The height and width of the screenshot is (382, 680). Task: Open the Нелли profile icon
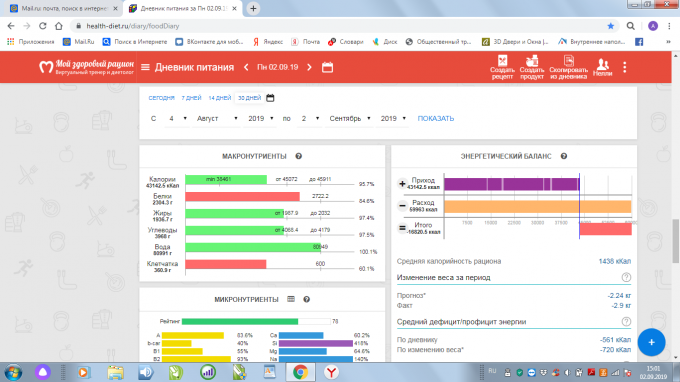pos(602,67)
